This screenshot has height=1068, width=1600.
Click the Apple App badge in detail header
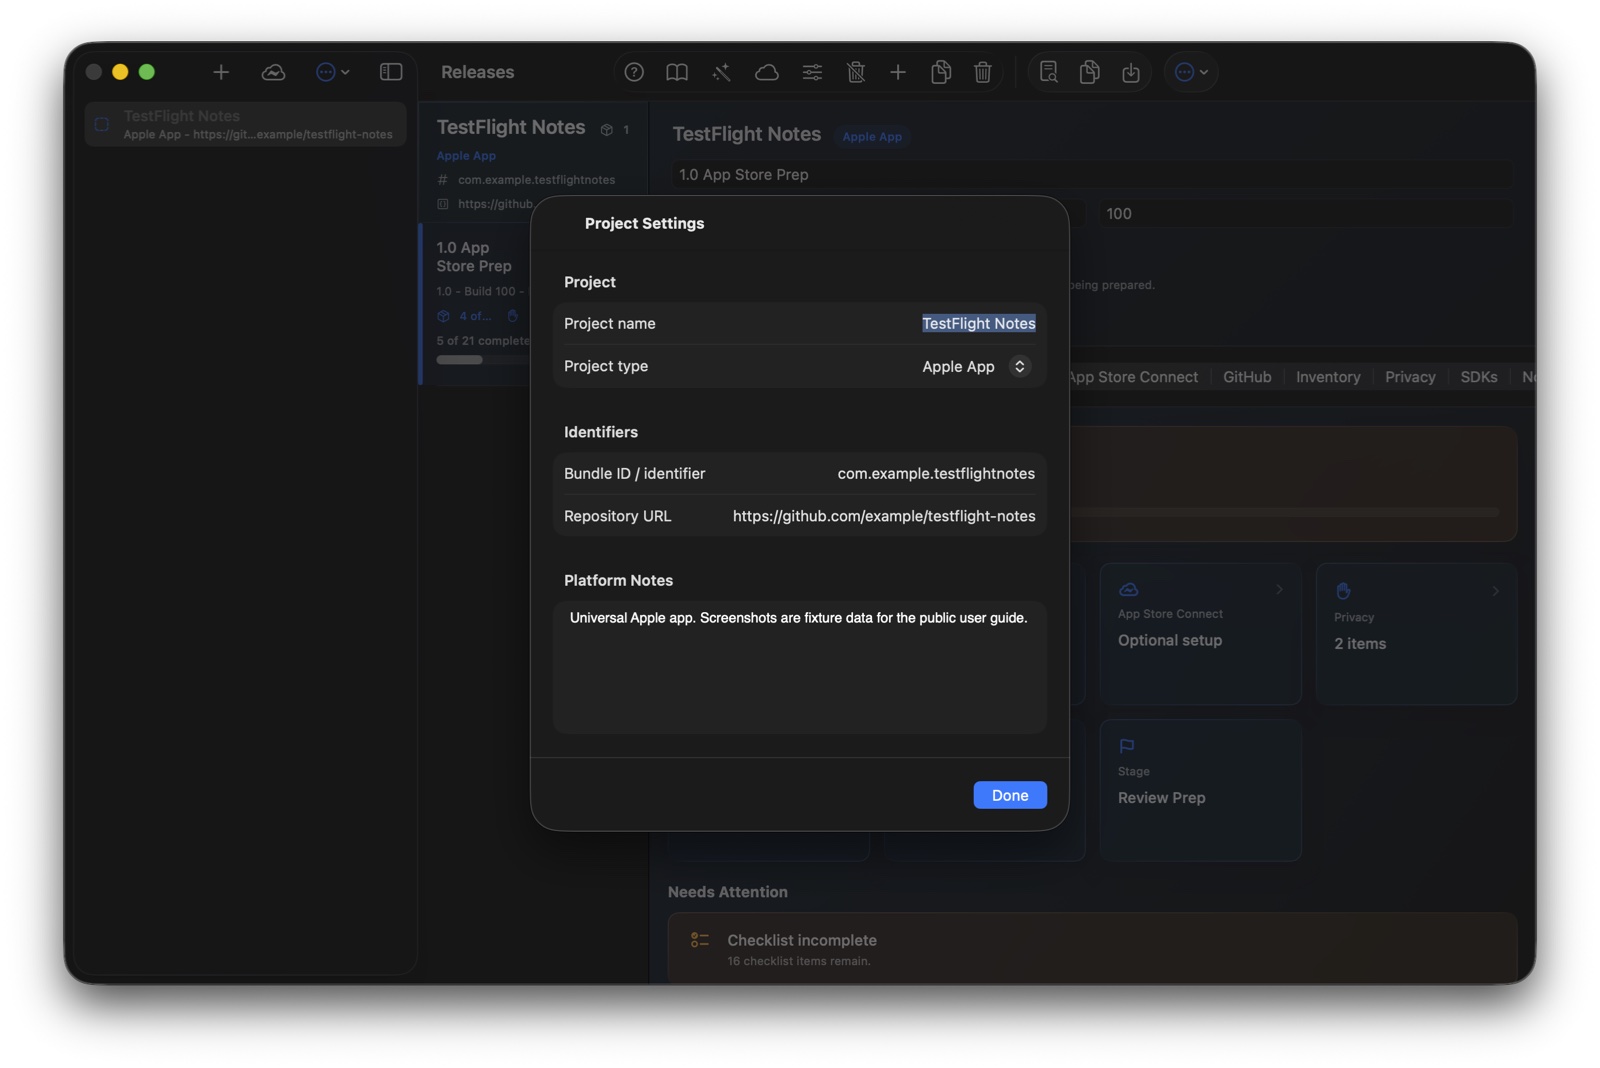tap(872, 137)
